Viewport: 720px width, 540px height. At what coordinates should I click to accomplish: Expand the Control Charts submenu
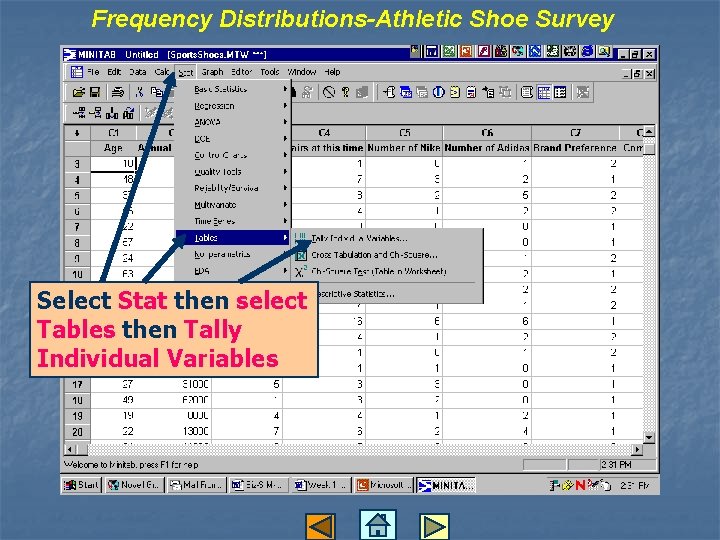point(233,155)
